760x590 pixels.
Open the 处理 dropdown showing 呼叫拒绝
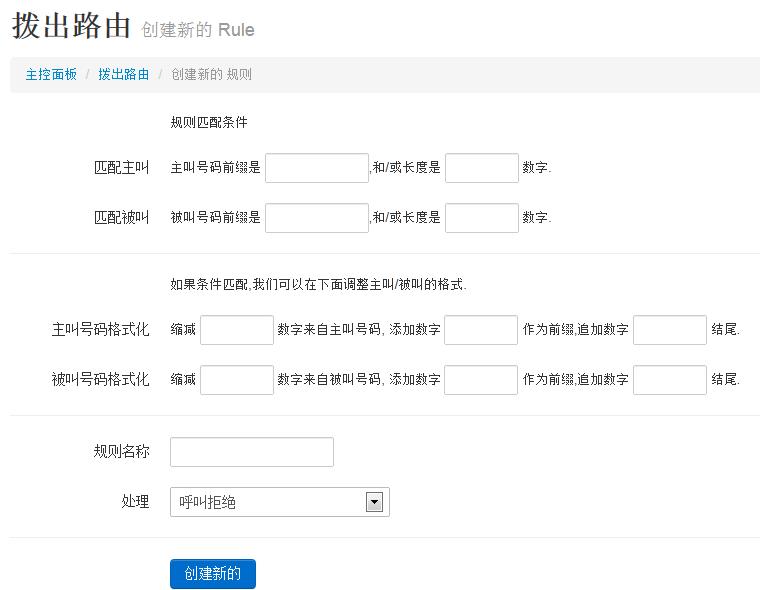[x=280, y=502]
